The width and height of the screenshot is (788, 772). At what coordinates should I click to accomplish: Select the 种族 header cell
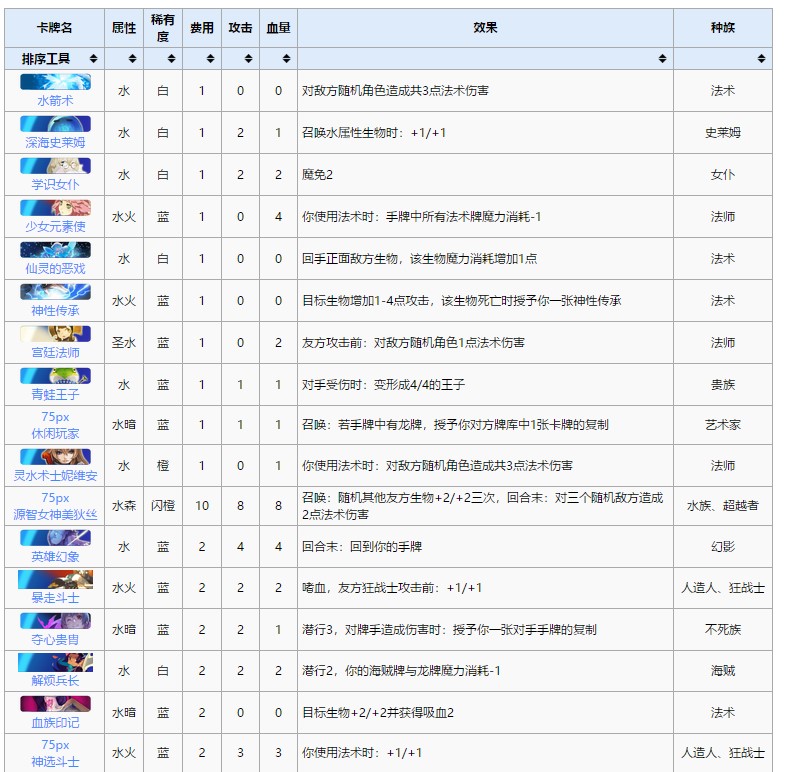pos(723,28)
